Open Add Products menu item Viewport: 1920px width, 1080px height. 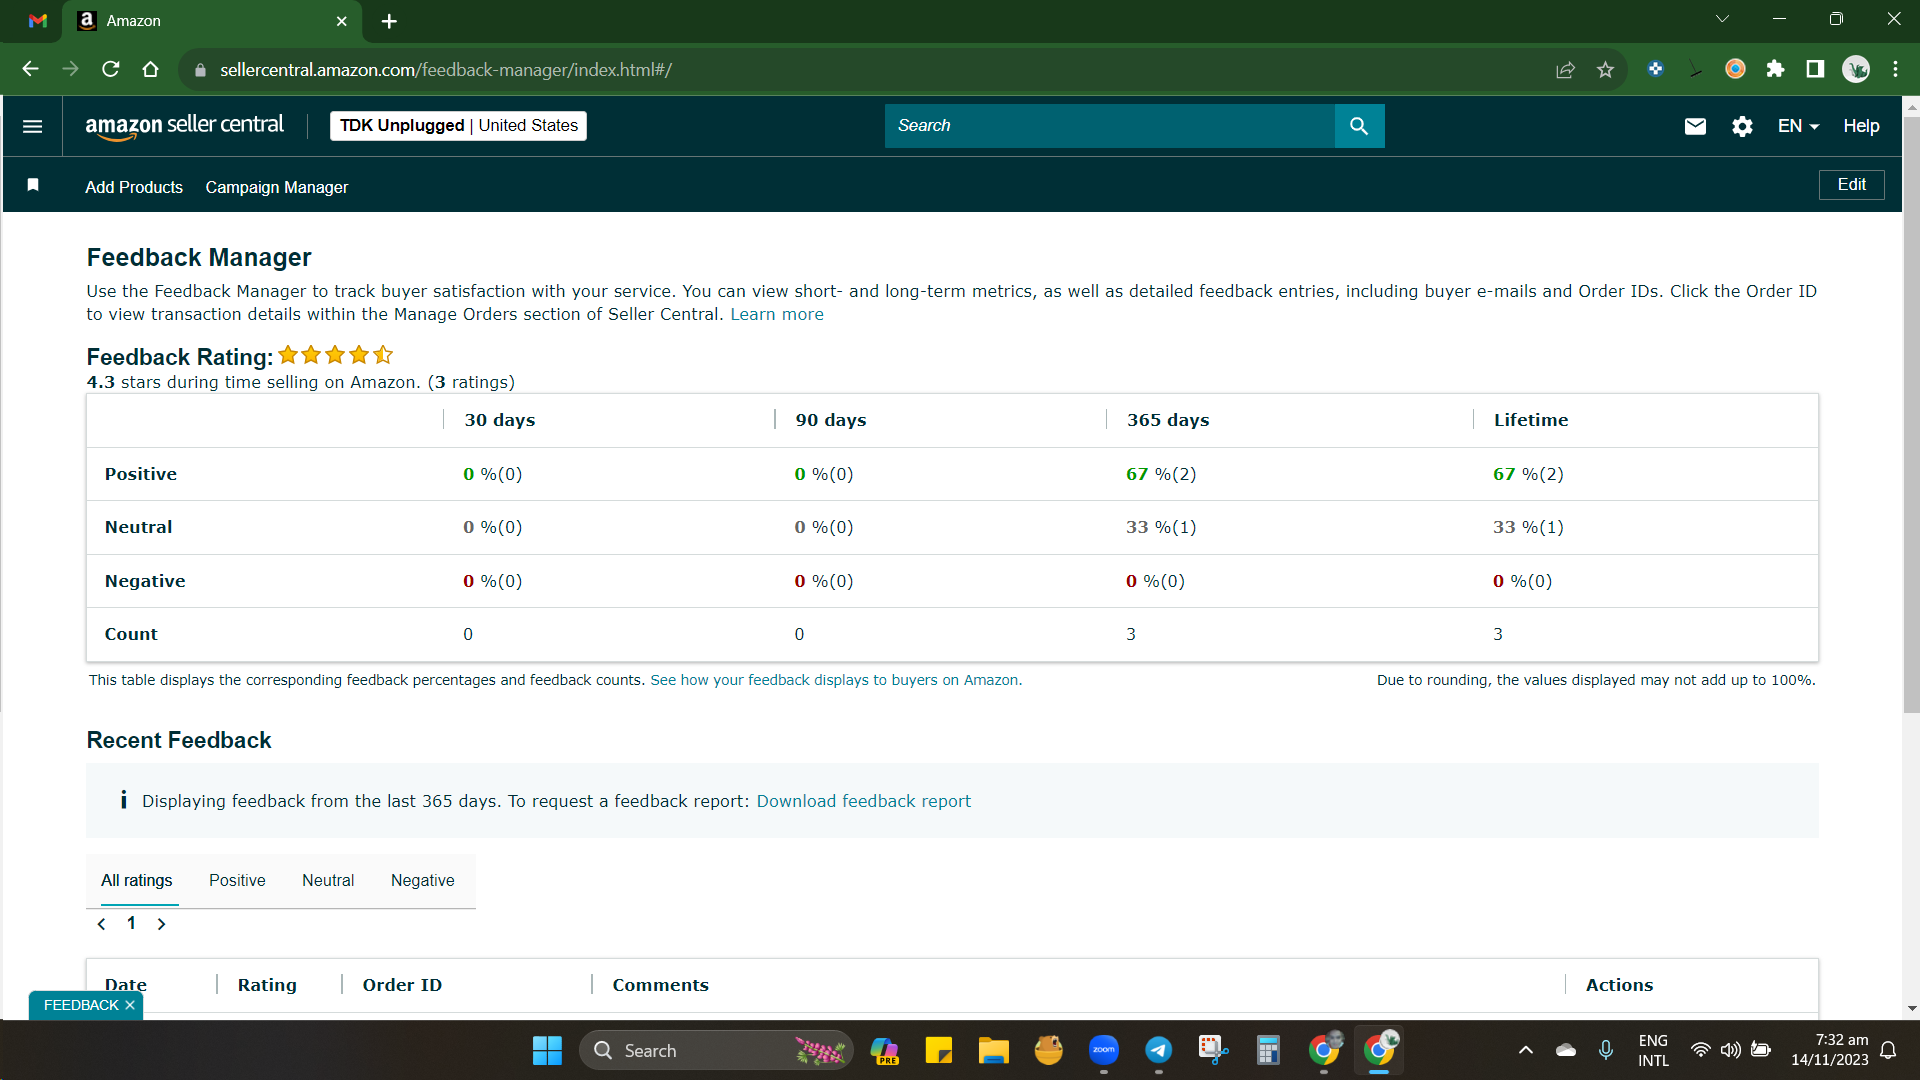[134, 188]
